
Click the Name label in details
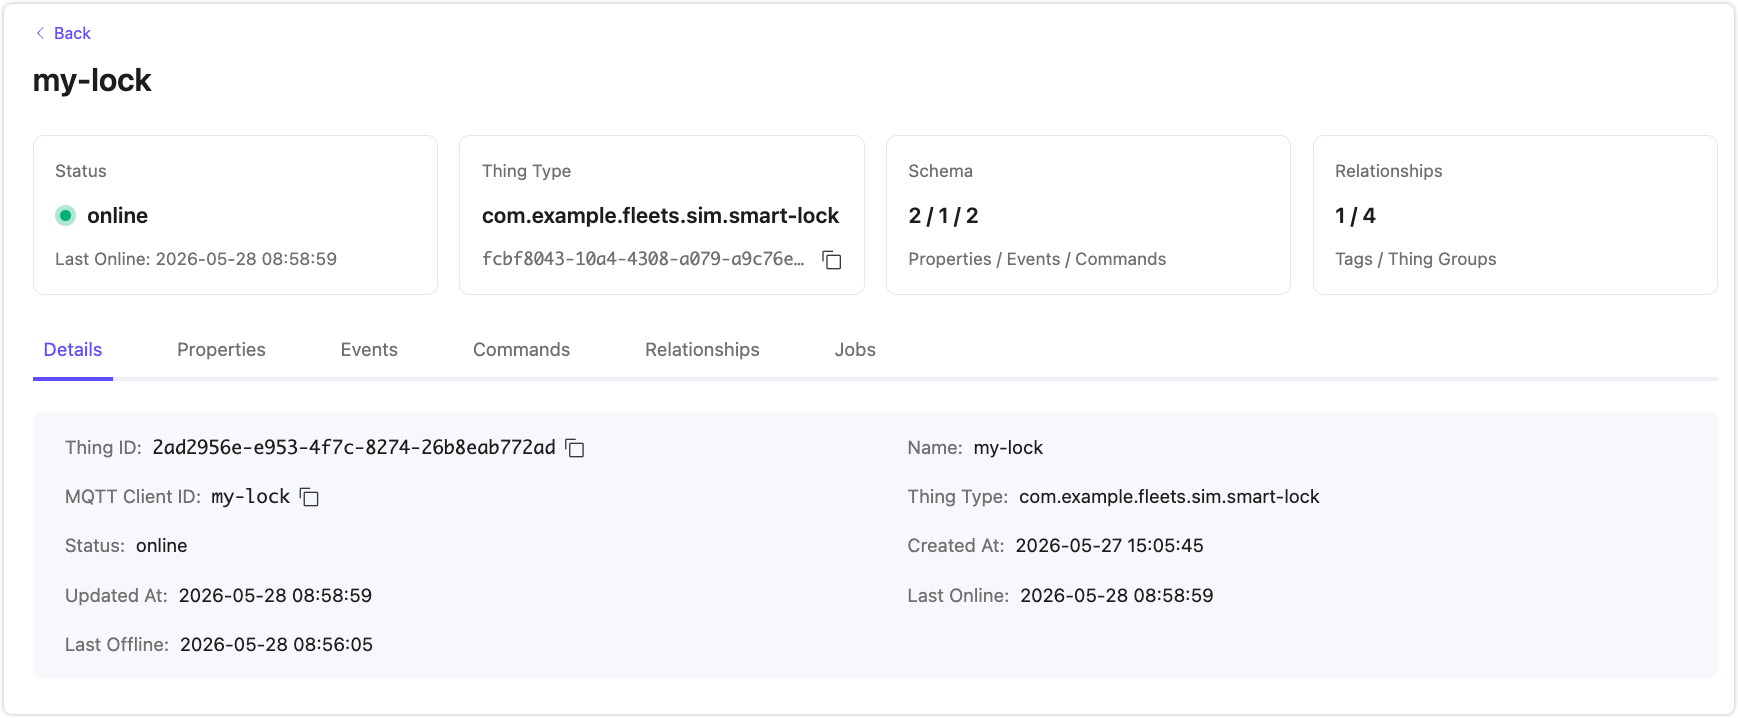pyautogui.click(x=935, y=448)
